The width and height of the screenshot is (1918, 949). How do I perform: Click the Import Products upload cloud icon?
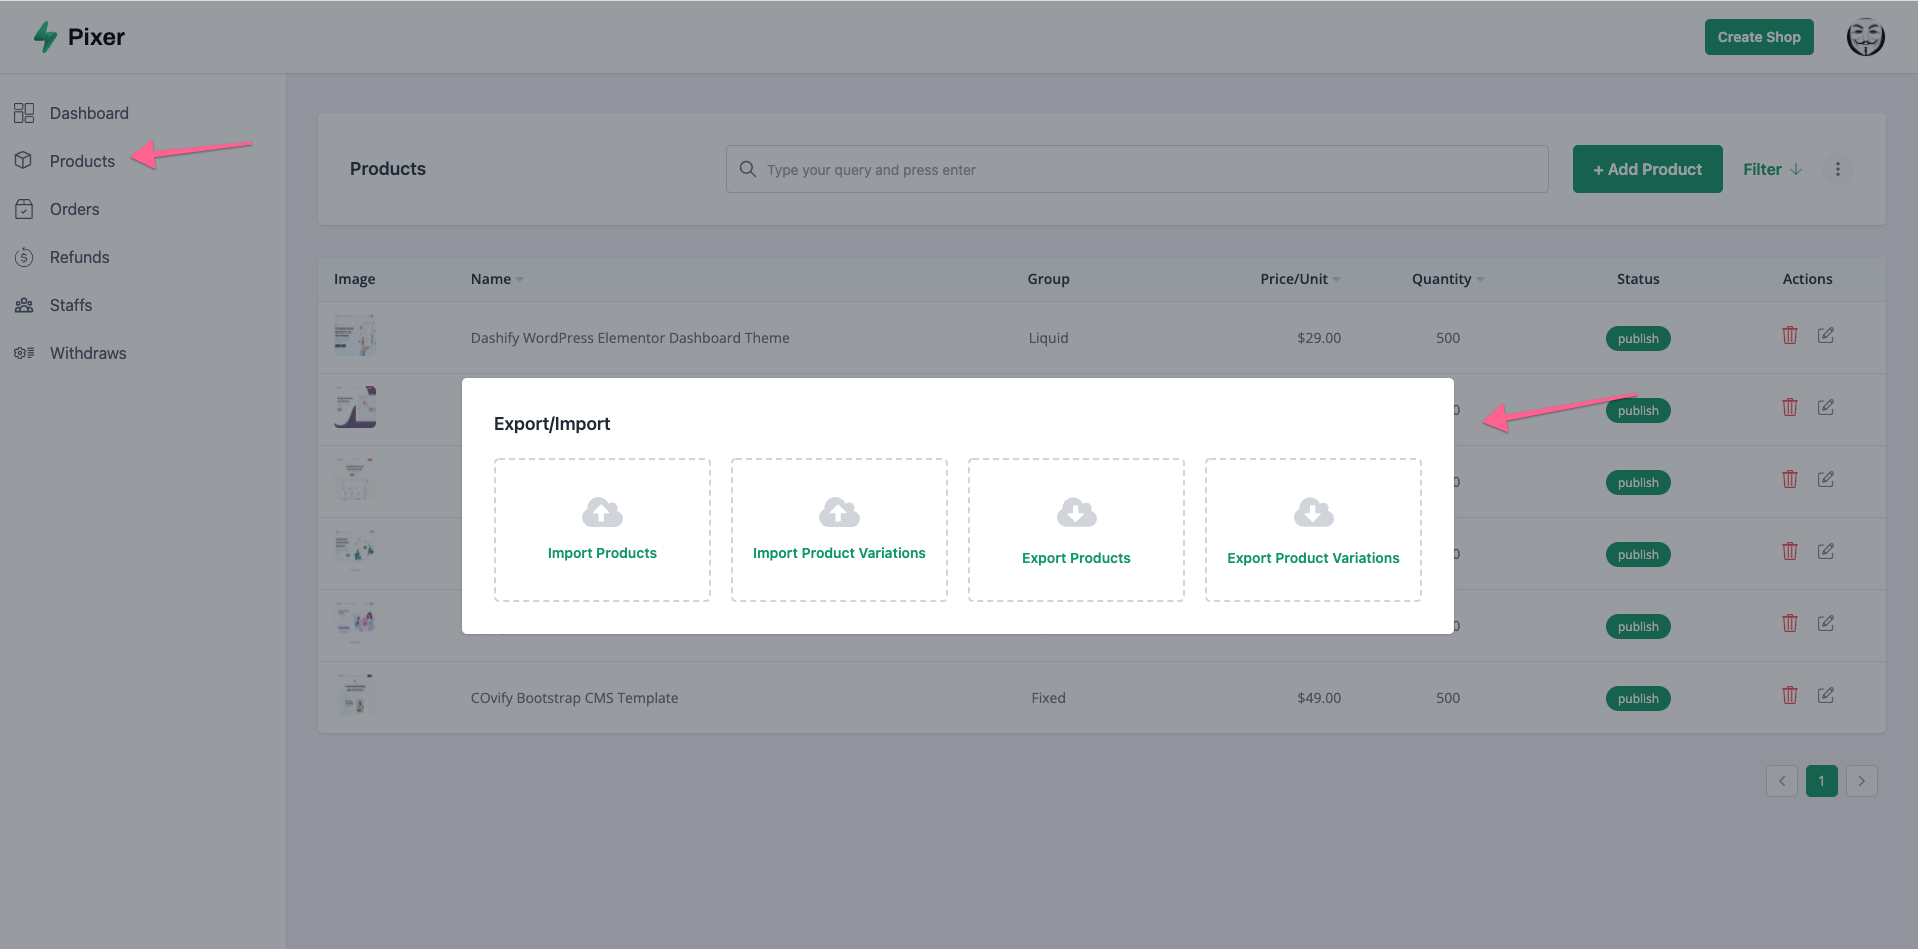click(602, 512)
